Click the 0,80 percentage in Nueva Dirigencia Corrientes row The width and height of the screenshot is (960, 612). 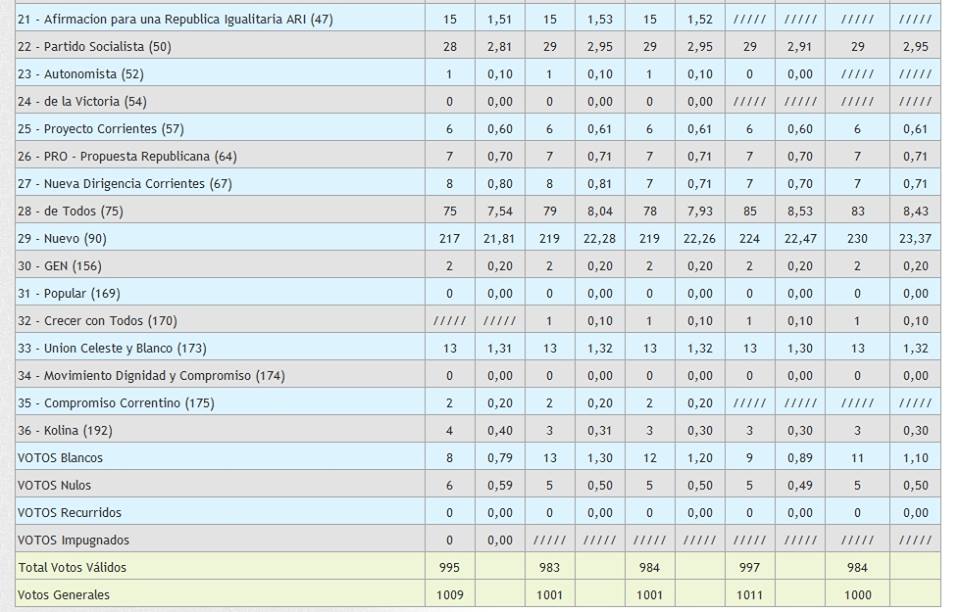500,184
